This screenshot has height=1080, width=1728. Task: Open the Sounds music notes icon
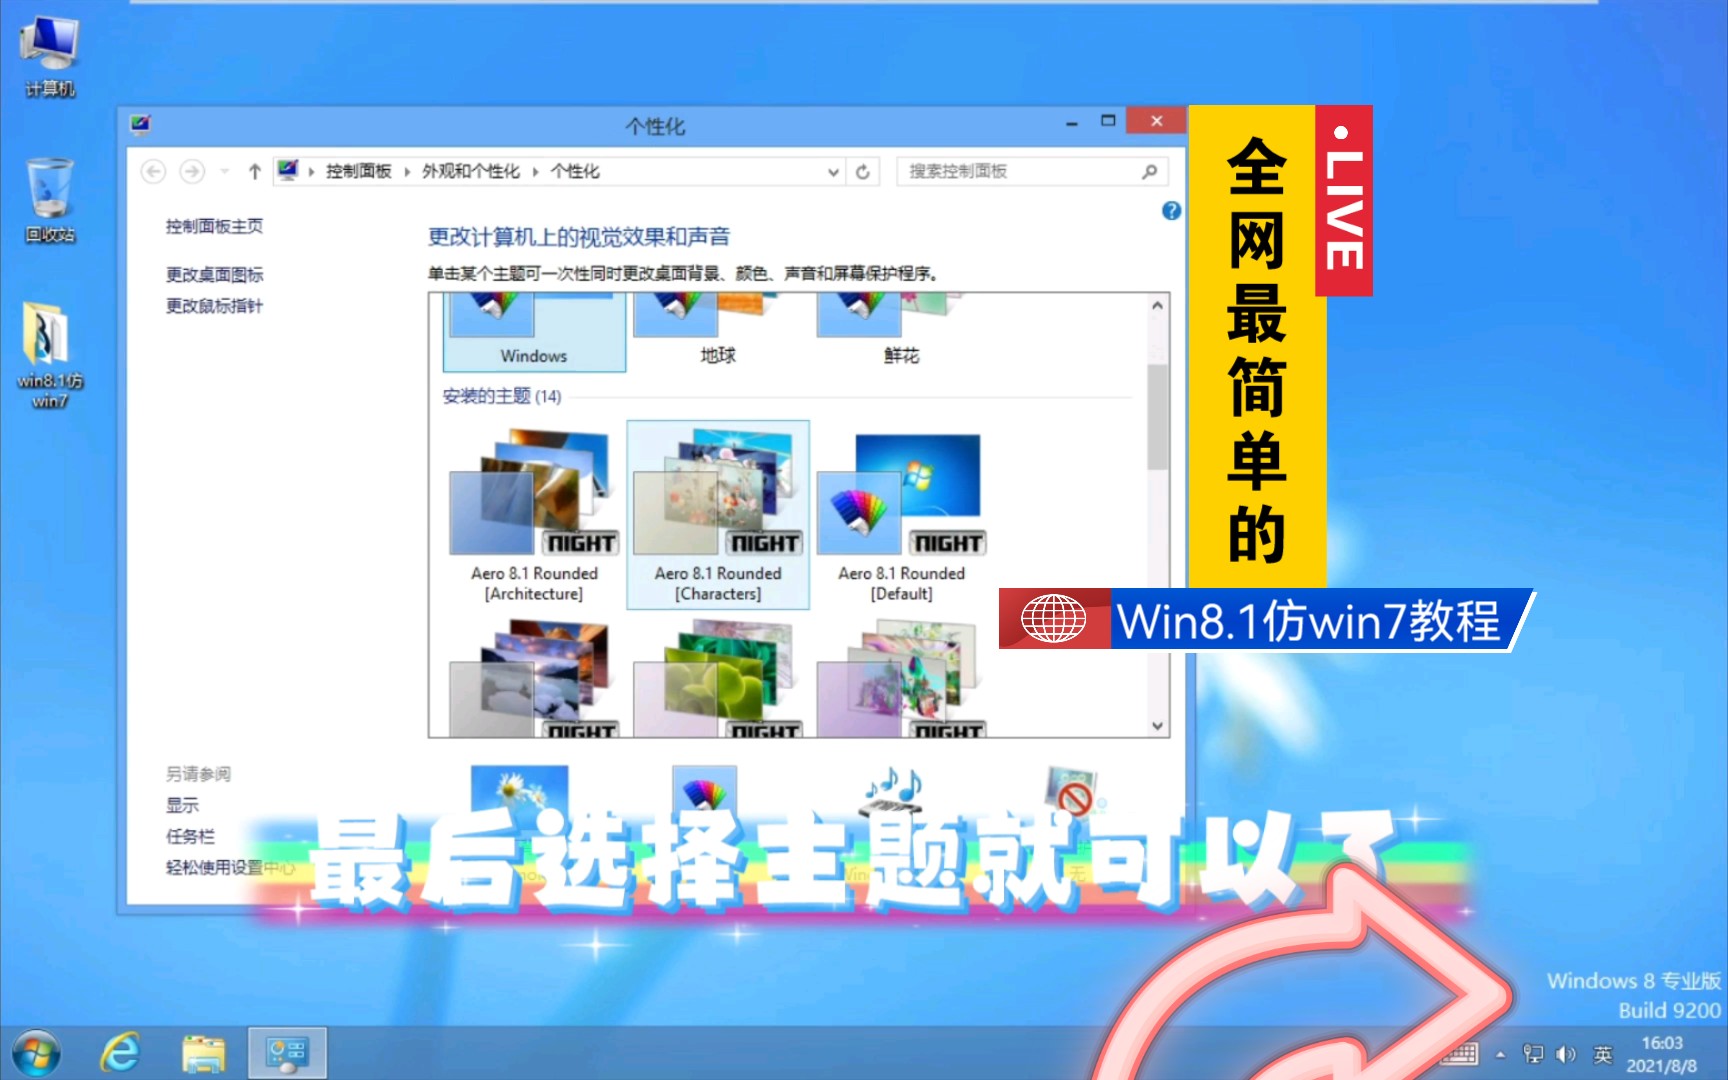893,792
